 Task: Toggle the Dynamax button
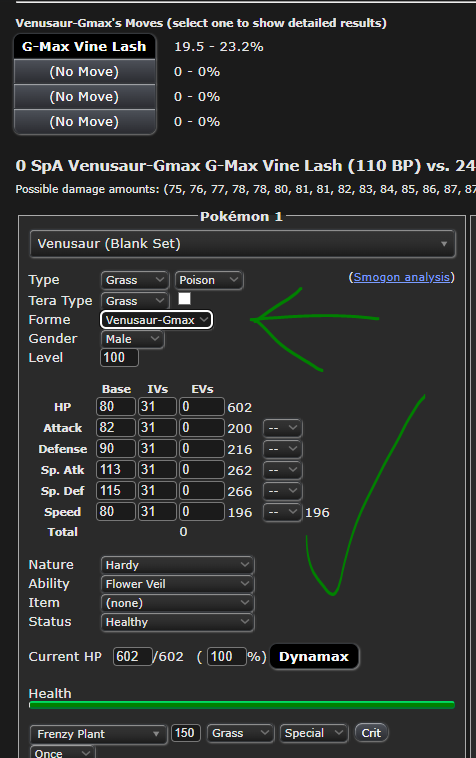click(x=314, y=656)
